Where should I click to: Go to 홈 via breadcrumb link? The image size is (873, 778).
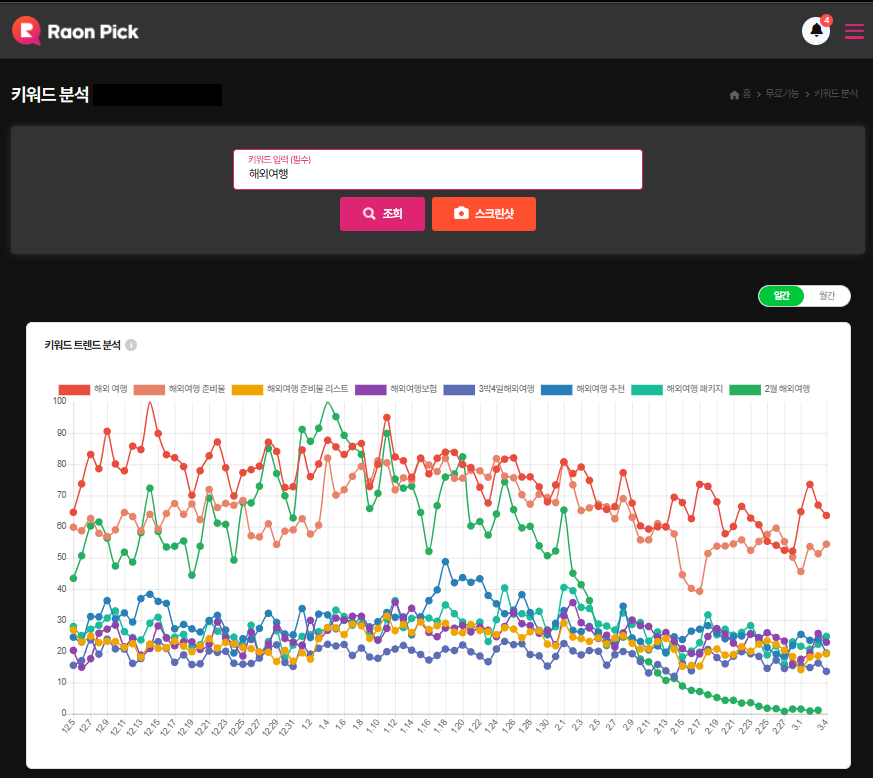(x=747, y=95)
